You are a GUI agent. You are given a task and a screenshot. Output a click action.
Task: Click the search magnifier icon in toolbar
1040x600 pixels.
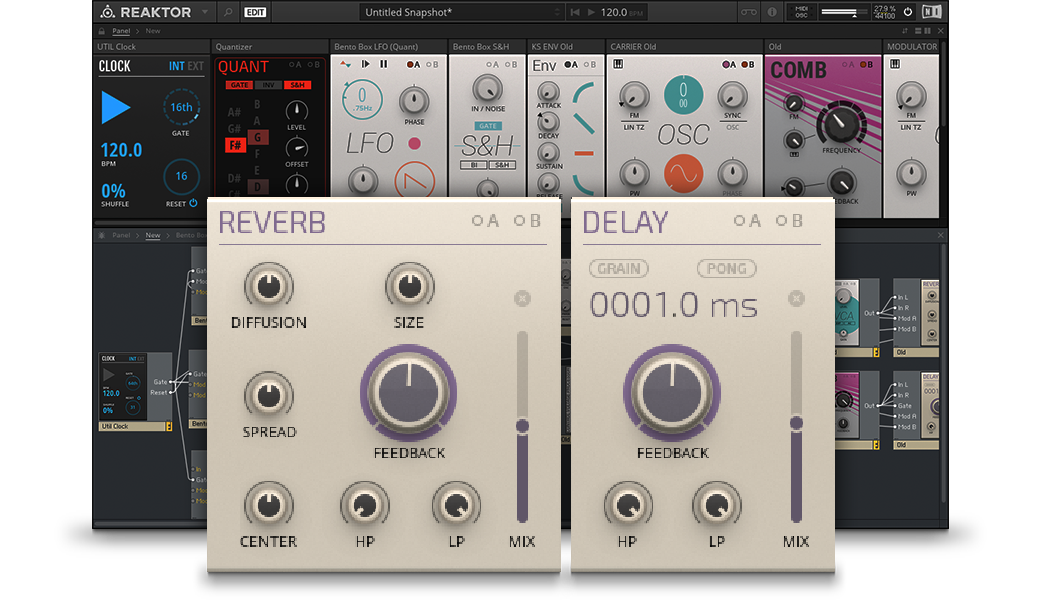point(228,12)
